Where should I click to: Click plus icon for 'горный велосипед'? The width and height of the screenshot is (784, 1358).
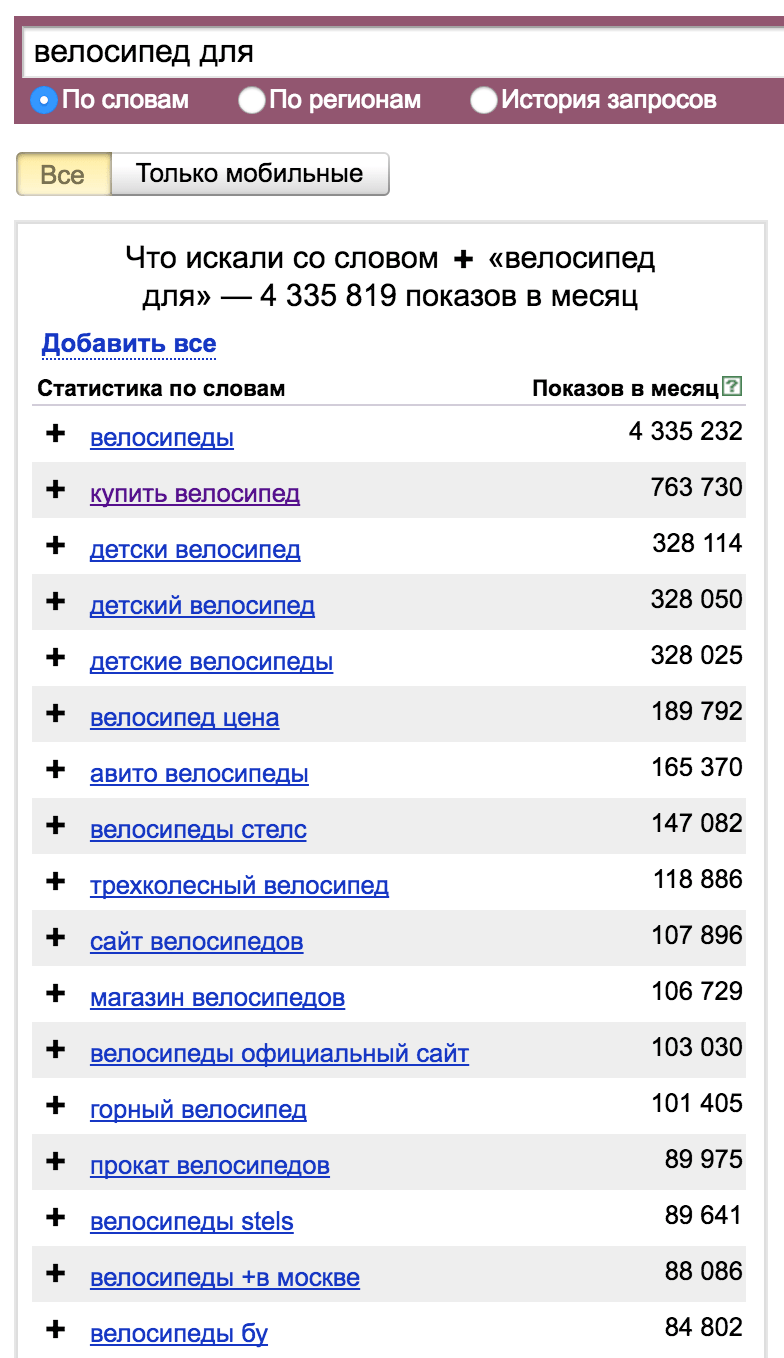click(56, 1105)
